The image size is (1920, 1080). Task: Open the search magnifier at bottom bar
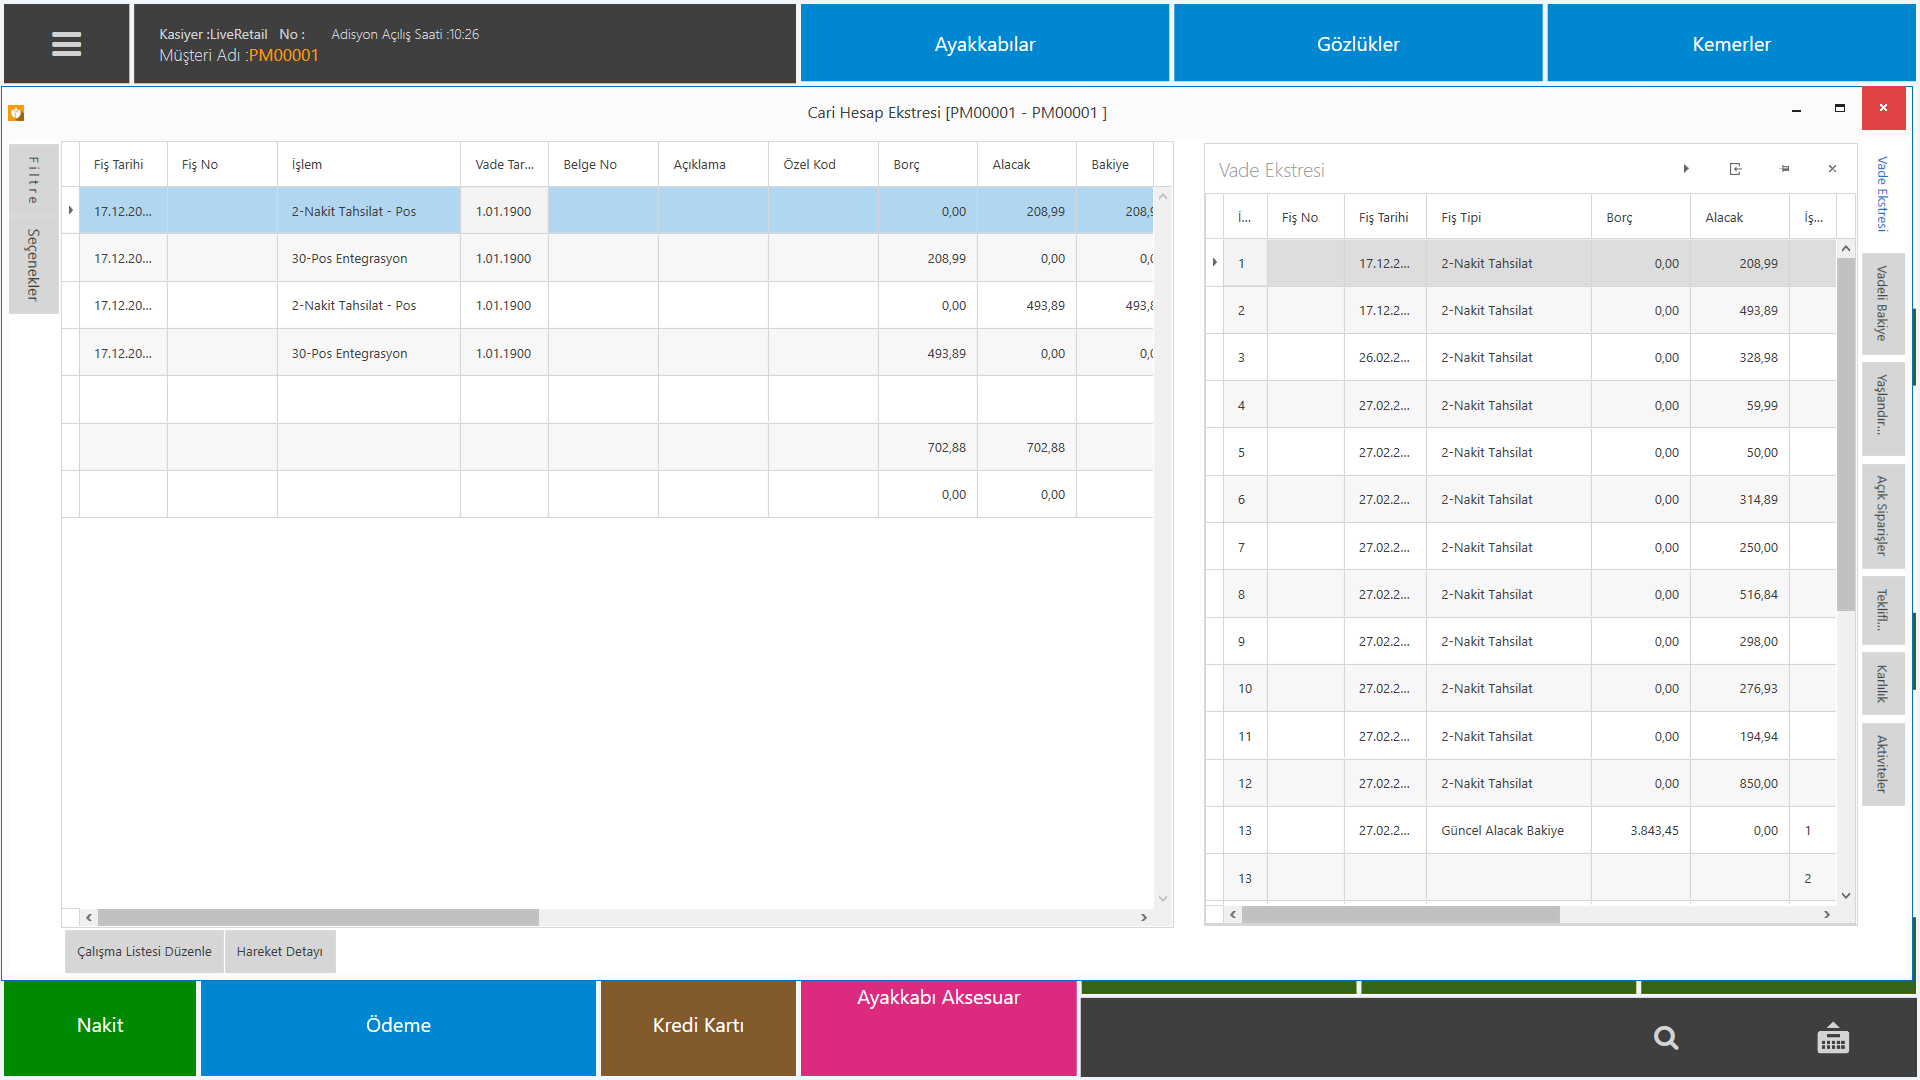coord(1665,1038)
